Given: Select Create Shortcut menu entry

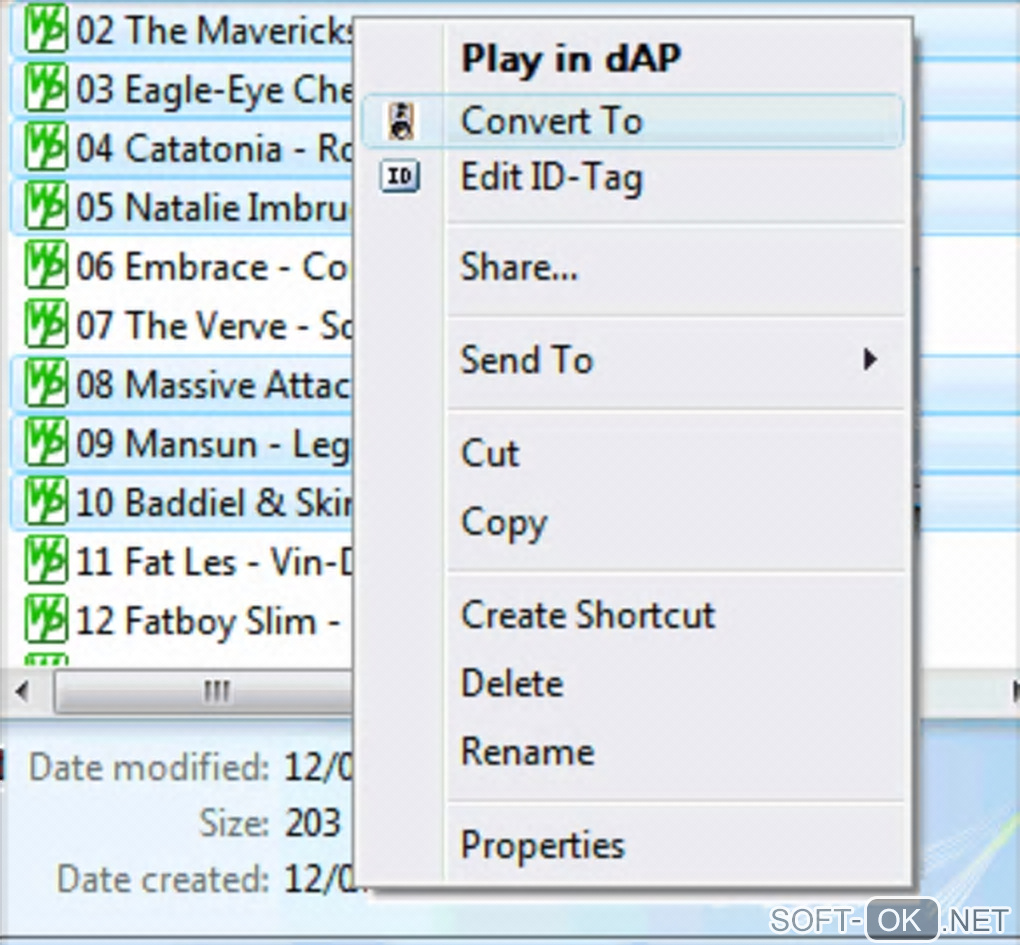Looking at the screenshot, I should click(x=632, y=615).
